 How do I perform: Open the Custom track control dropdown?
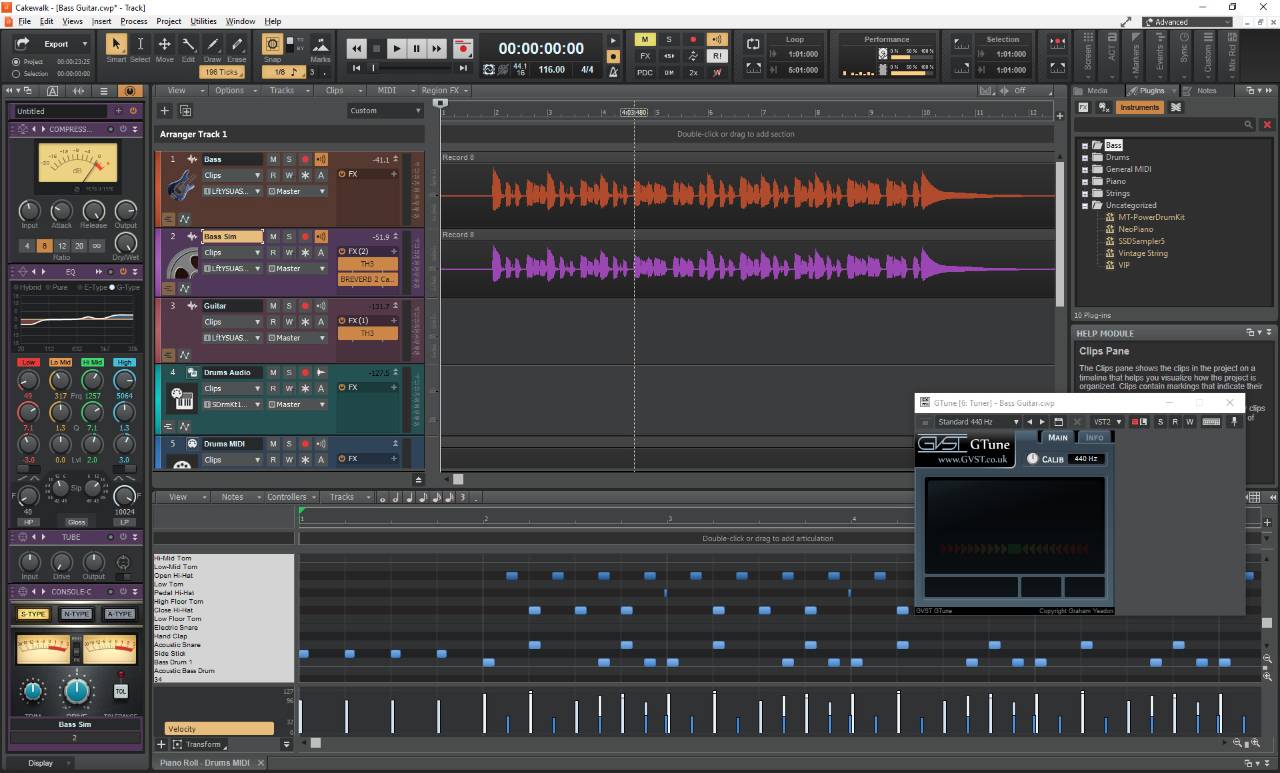pos(385,111)
